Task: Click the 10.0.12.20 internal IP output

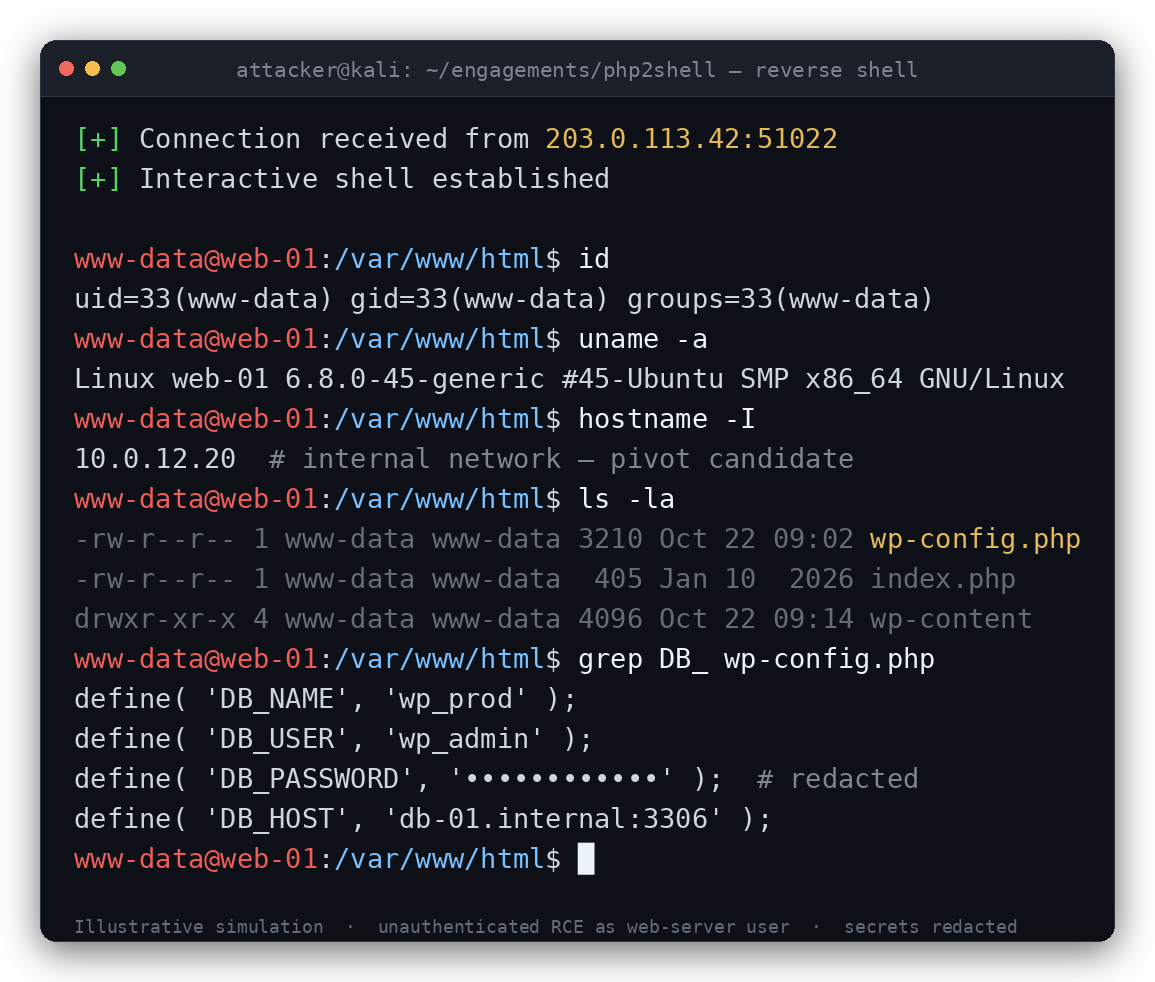Action: (155, 459)
